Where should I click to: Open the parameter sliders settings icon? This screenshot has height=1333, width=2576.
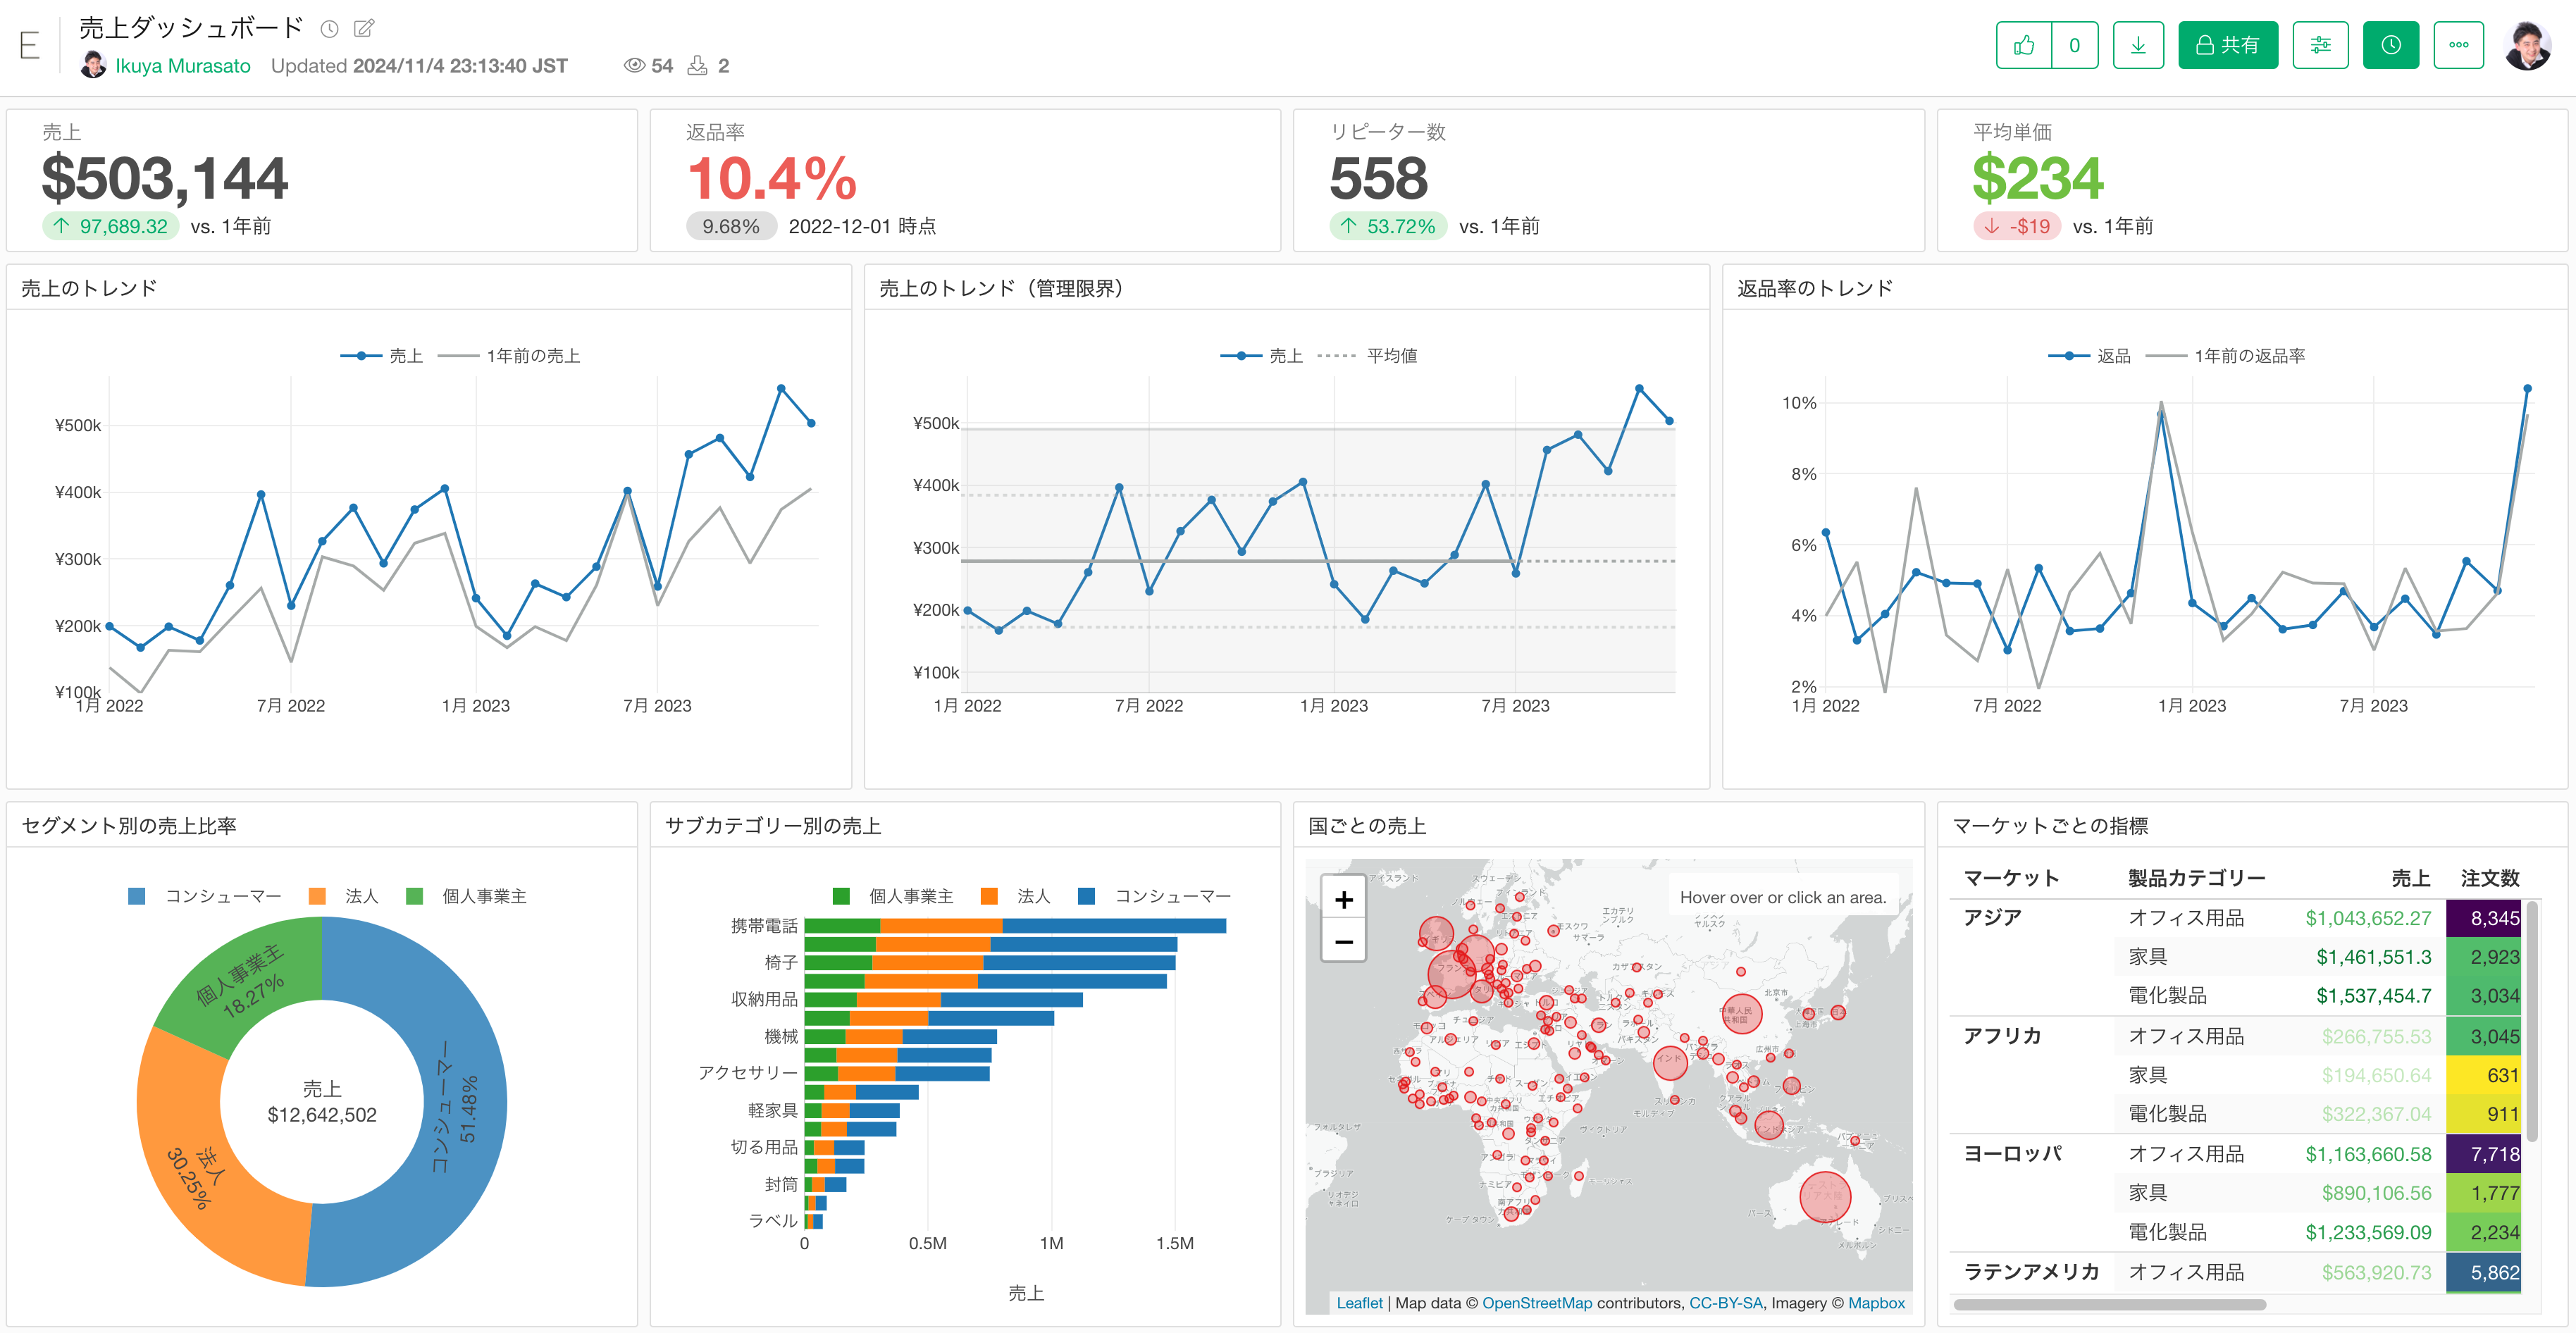point(2320,45)
